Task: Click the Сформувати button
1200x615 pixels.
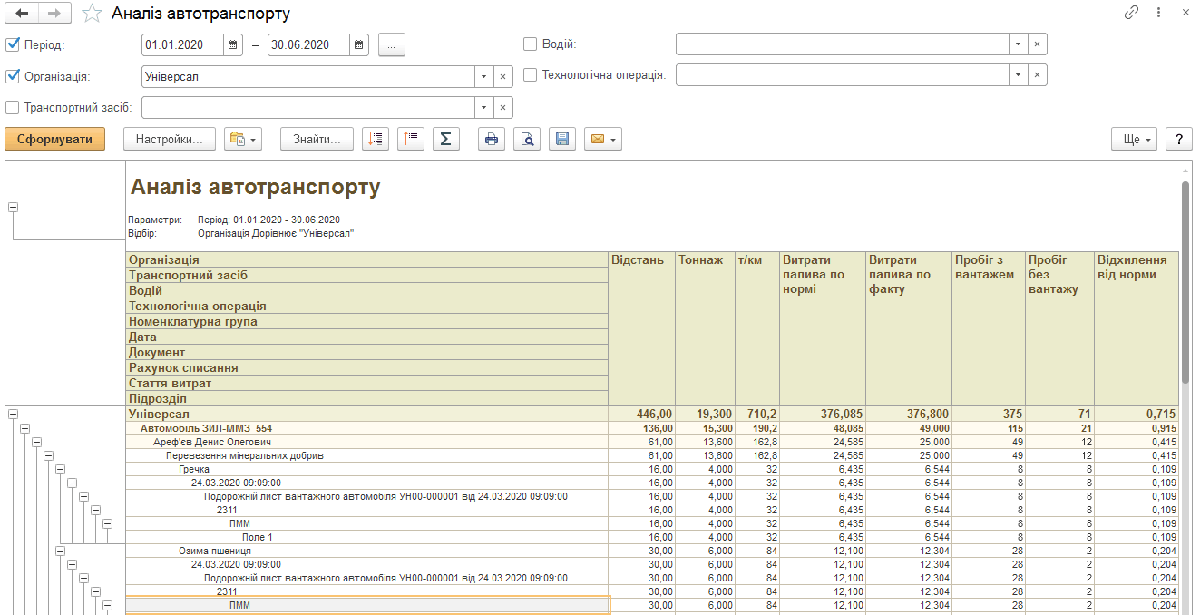Action: coord(55,140)
